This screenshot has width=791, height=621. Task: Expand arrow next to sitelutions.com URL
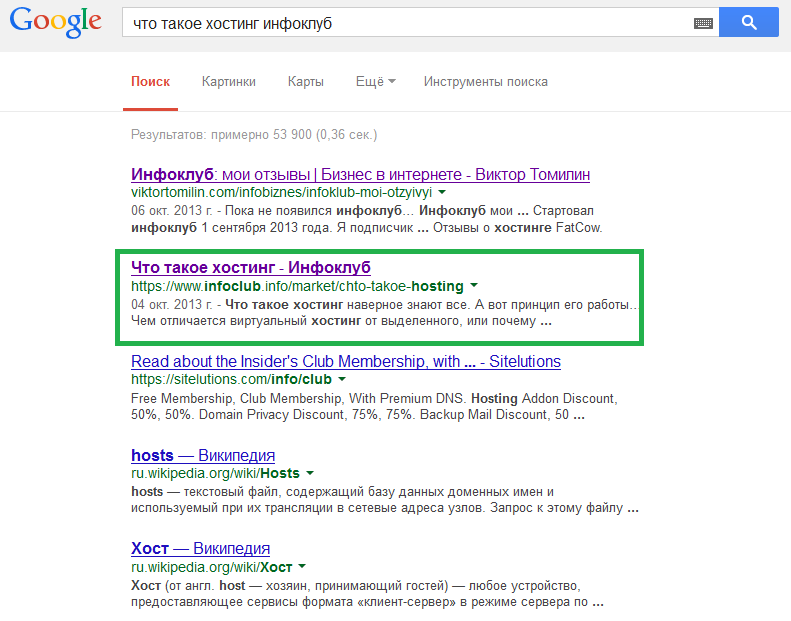click(342, 379)
